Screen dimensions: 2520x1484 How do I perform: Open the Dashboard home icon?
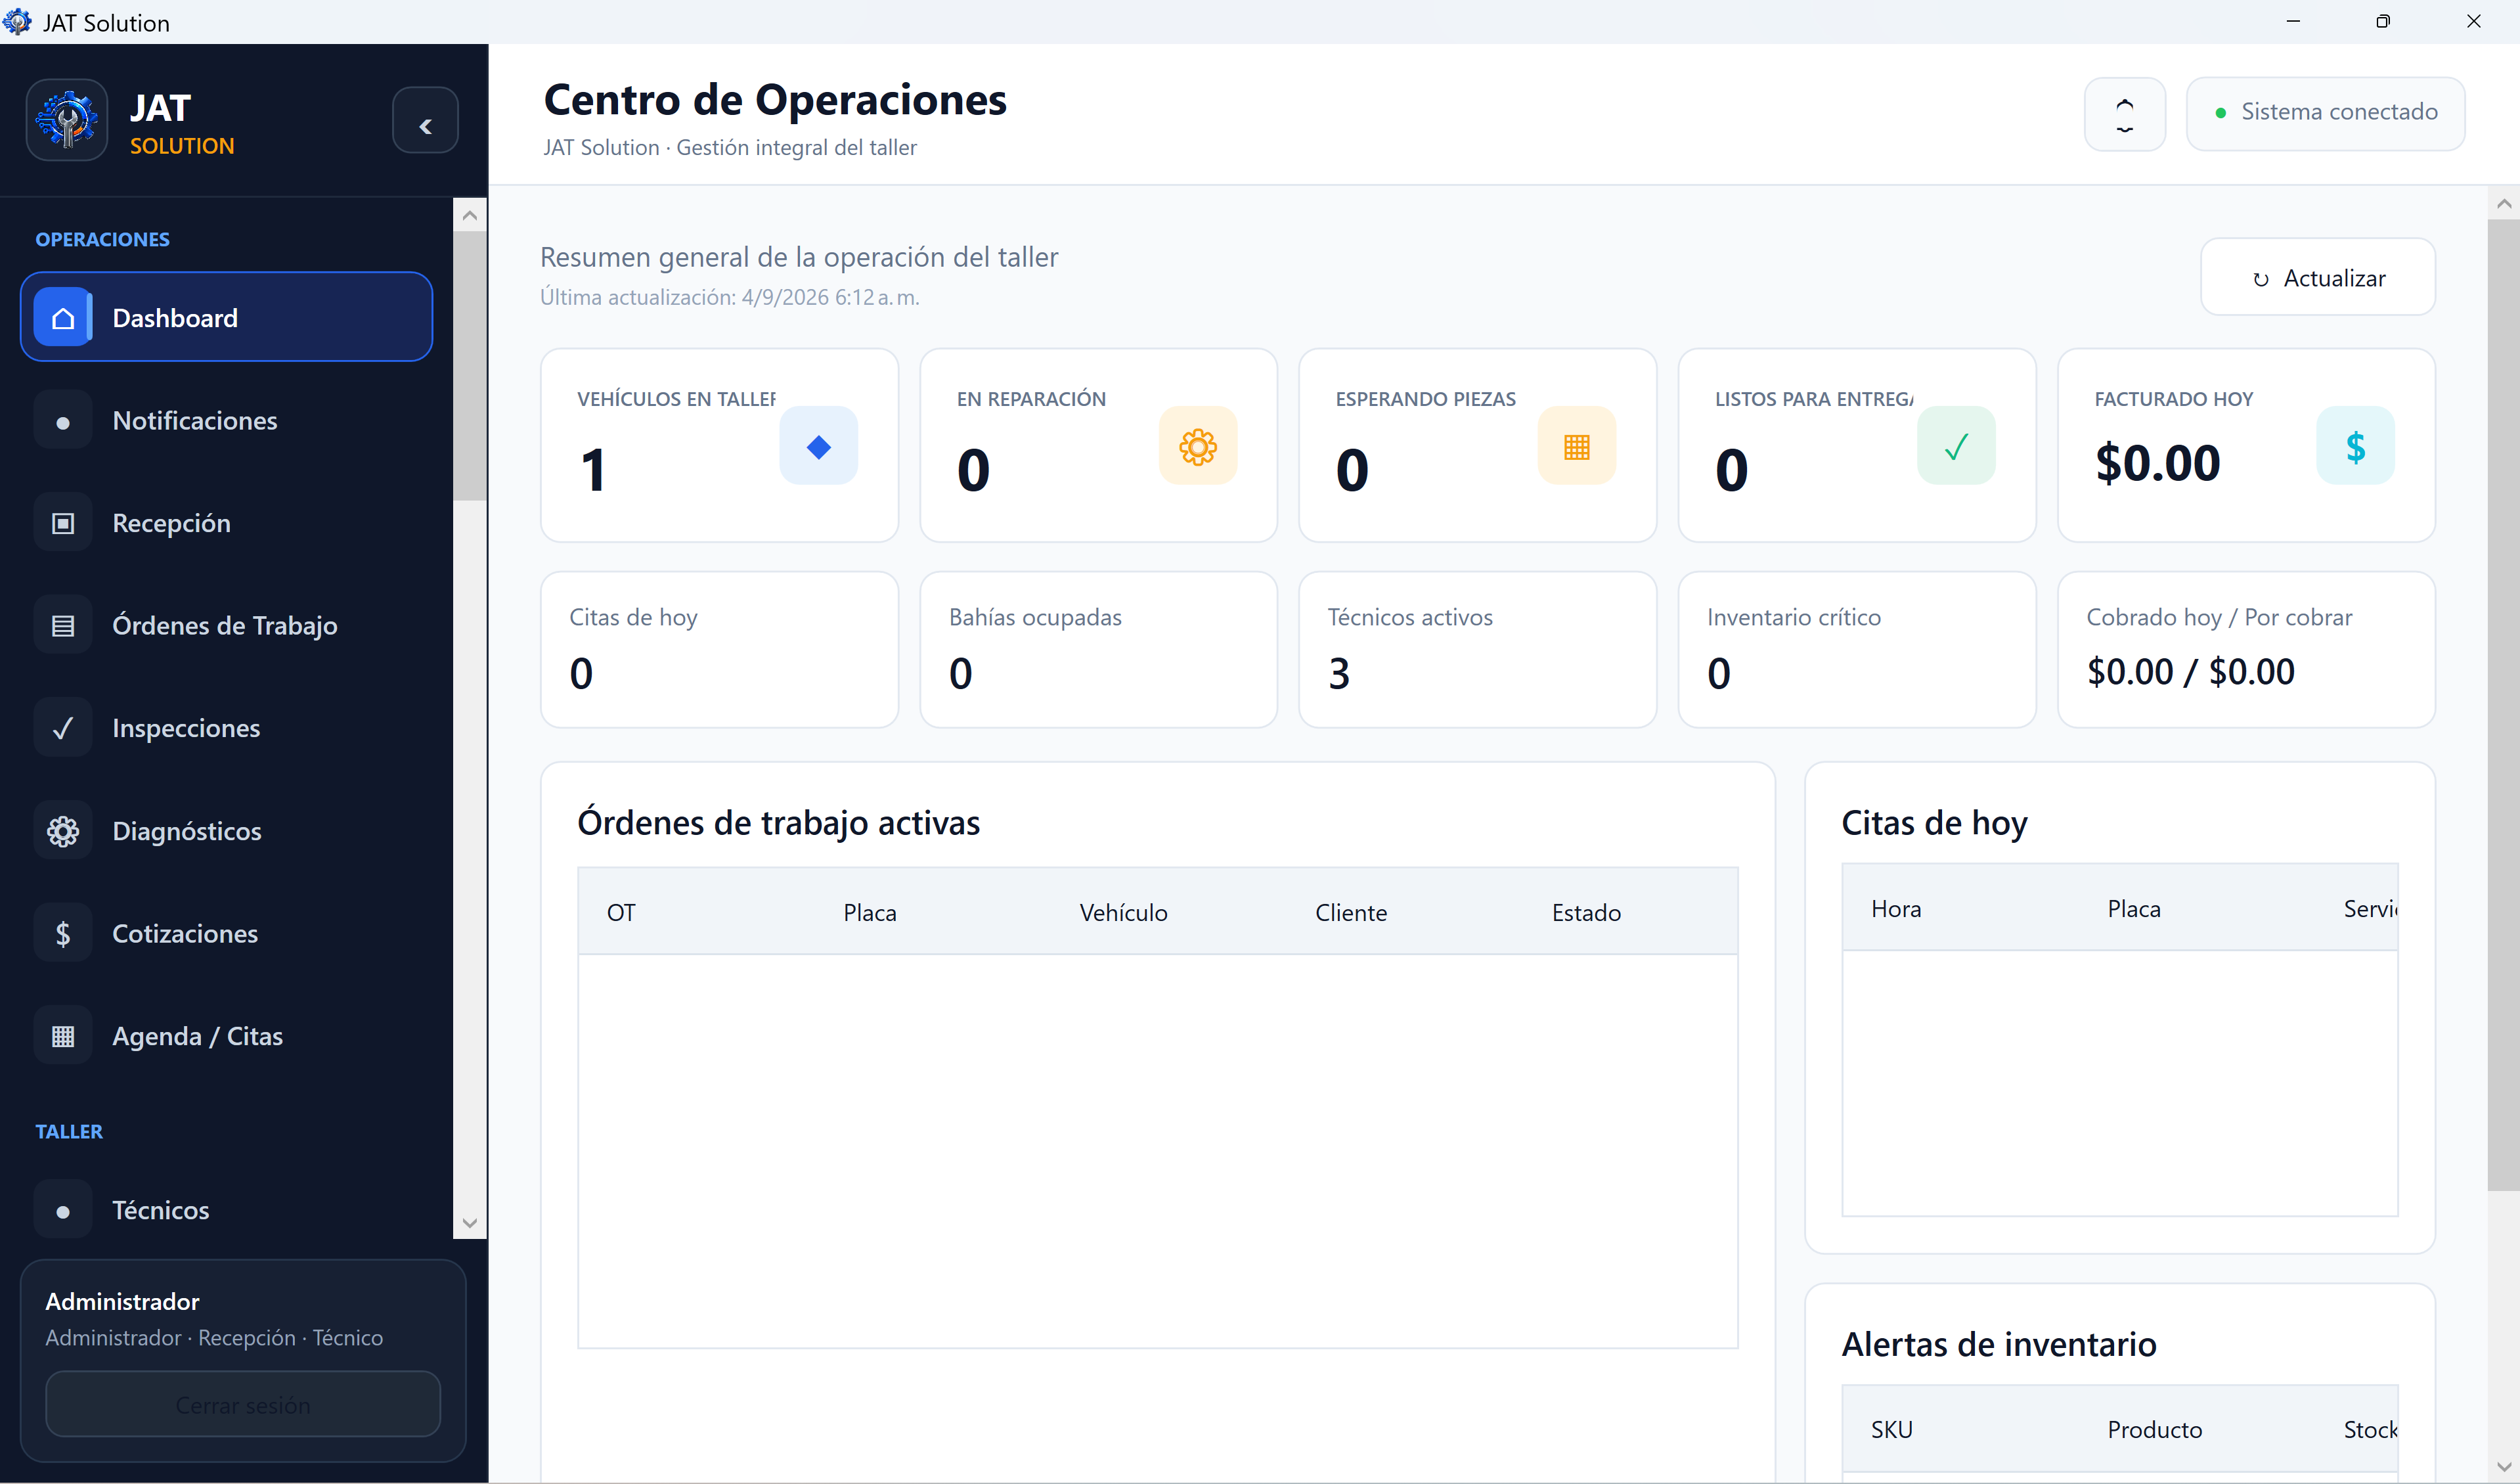point(63,318)
